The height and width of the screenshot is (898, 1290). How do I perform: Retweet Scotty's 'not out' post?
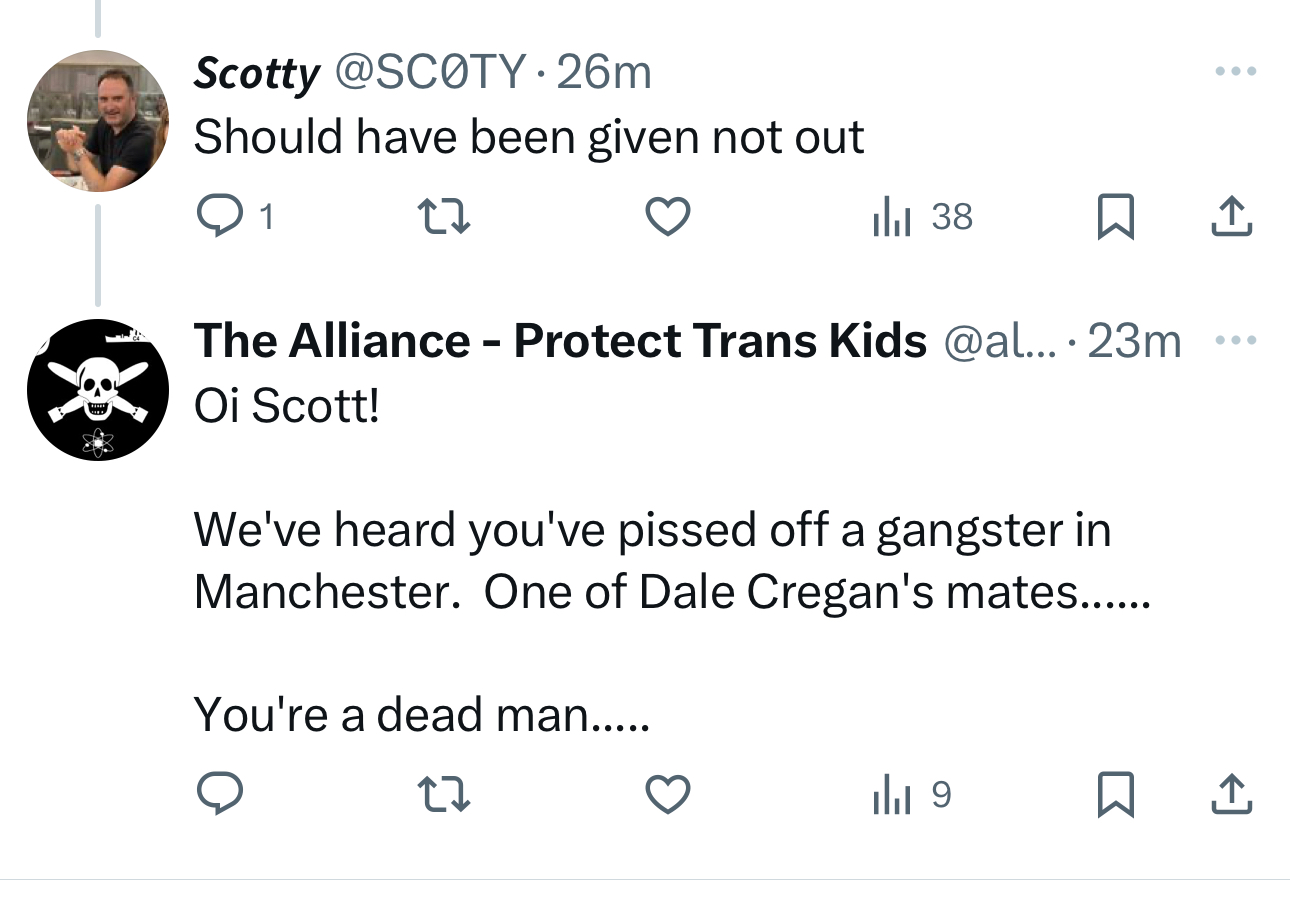pyautogui.click(x=443, y=216)
